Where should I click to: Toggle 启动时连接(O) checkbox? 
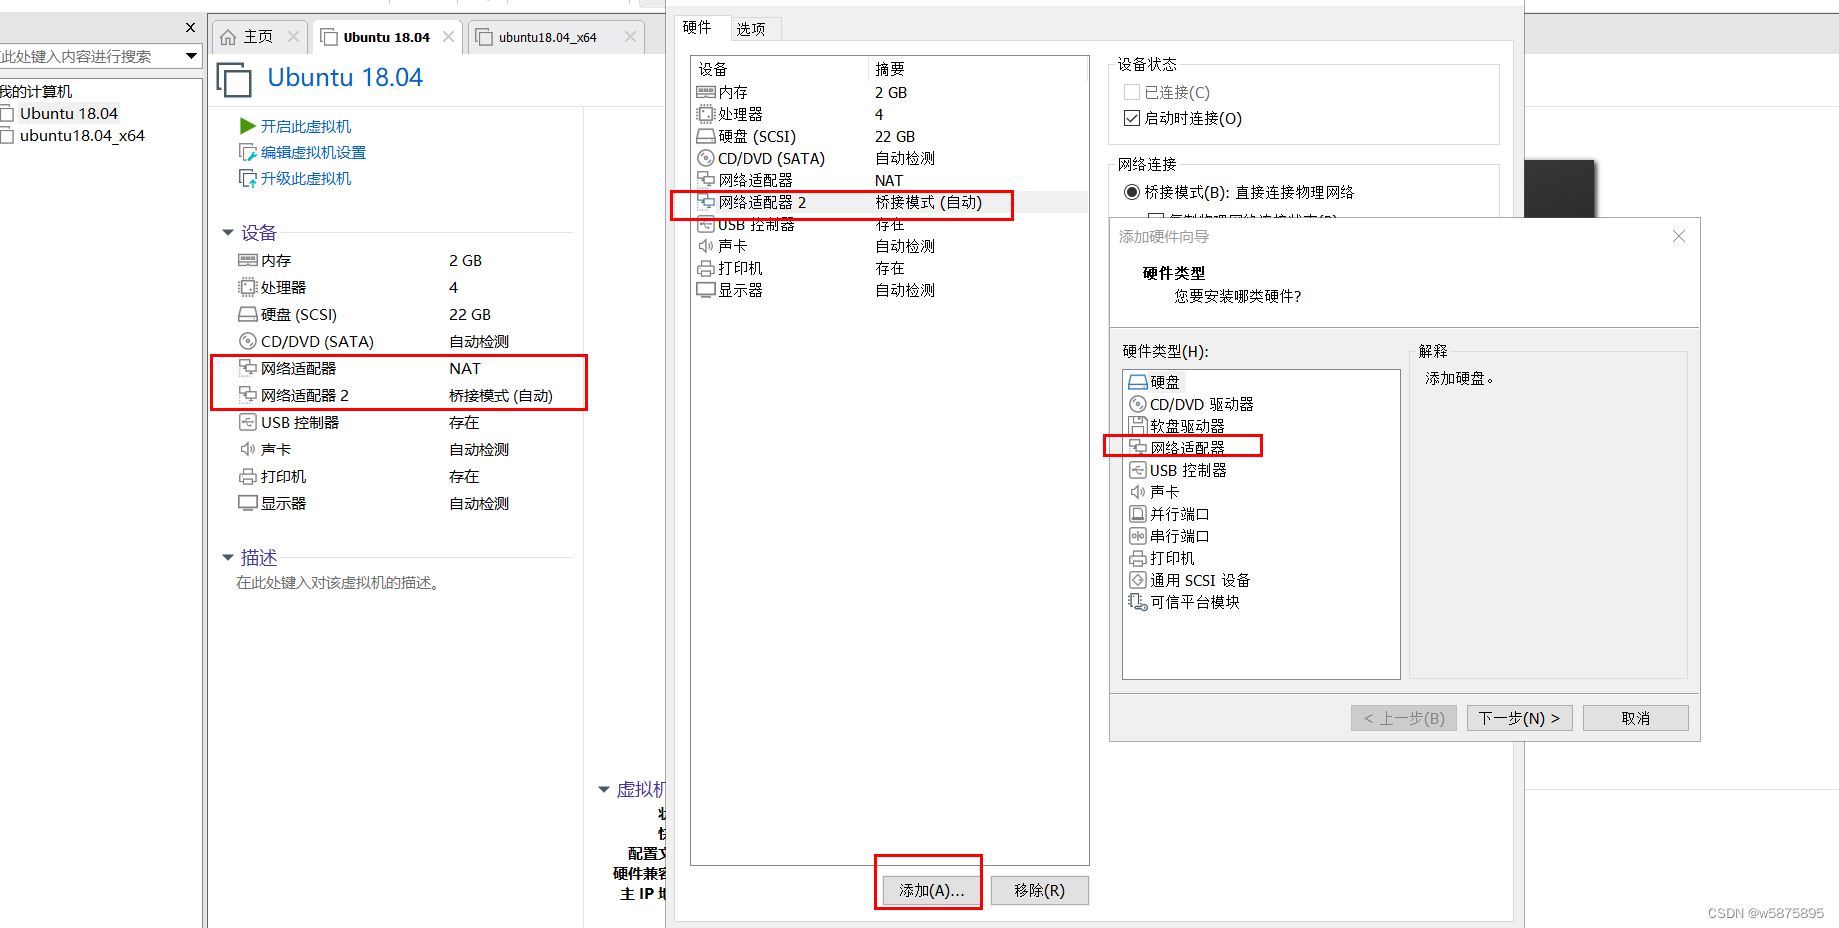click(1132, 118)
